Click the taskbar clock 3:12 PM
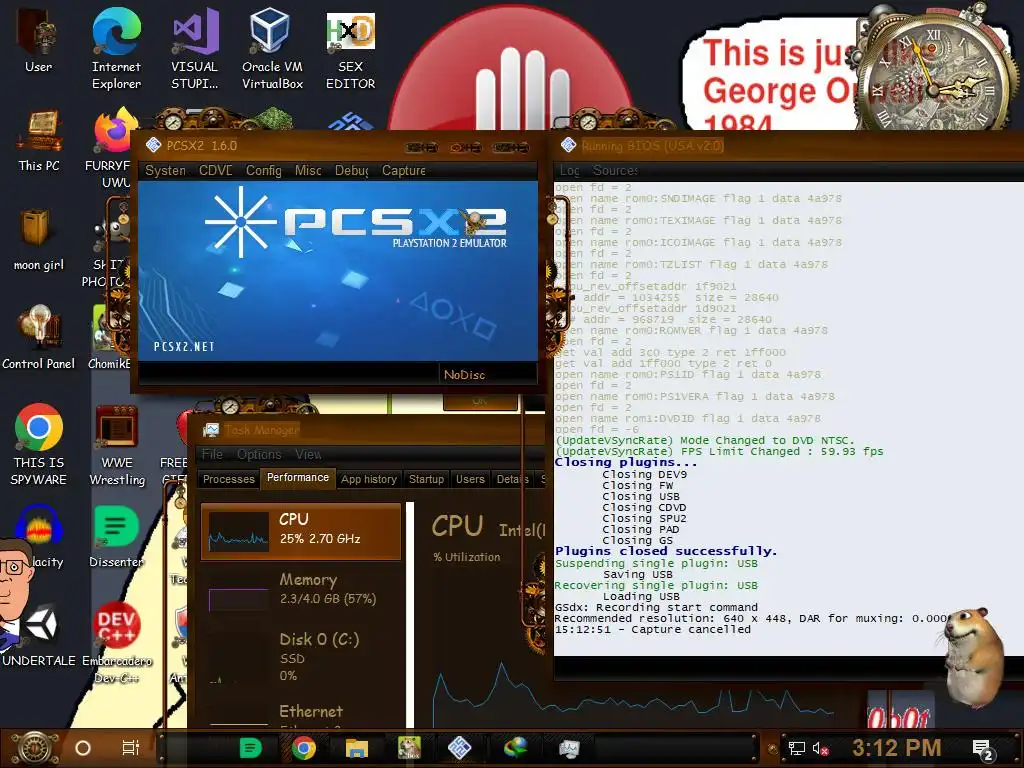 click(x=896, y=748)
